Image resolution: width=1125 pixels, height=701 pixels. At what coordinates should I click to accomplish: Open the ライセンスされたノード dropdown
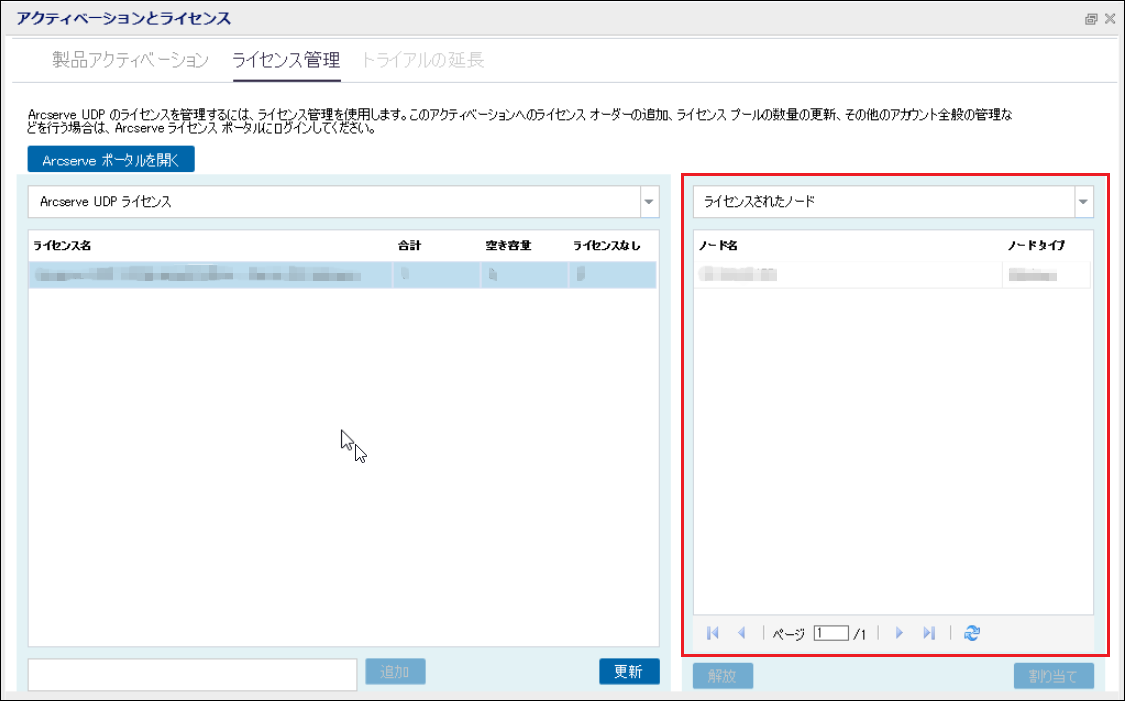[x=1083, y=202]
